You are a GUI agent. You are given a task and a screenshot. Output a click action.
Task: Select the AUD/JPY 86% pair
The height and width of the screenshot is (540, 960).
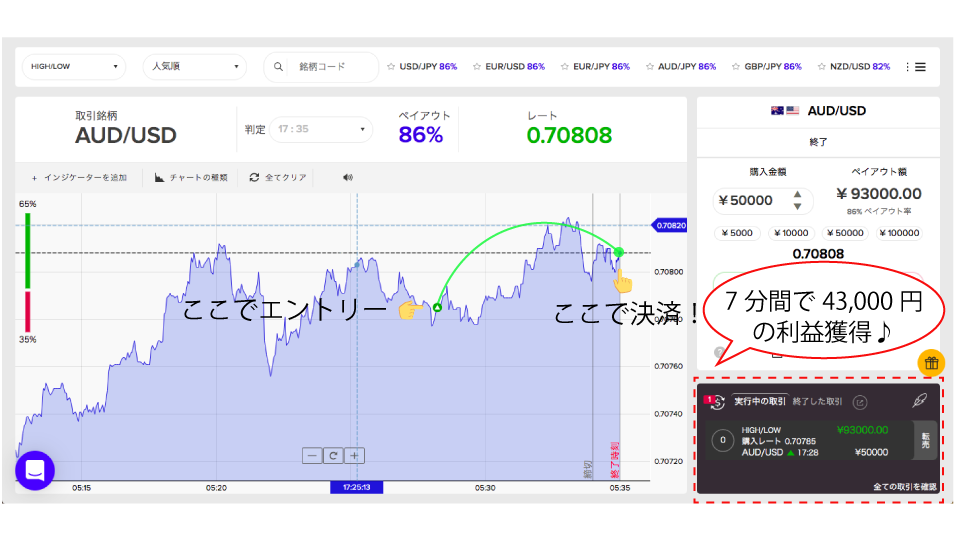[687, 67]
